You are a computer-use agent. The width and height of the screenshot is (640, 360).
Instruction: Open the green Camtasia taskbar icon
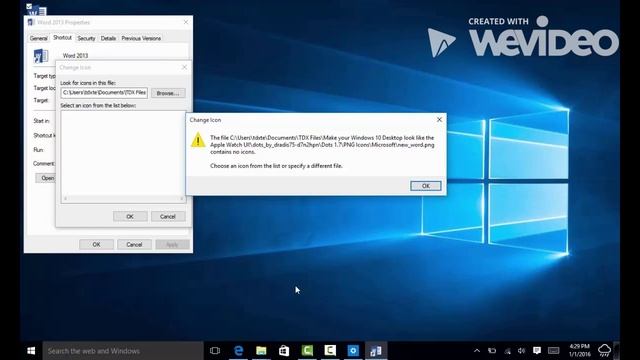pyautogui.click(x=307, y=351)
